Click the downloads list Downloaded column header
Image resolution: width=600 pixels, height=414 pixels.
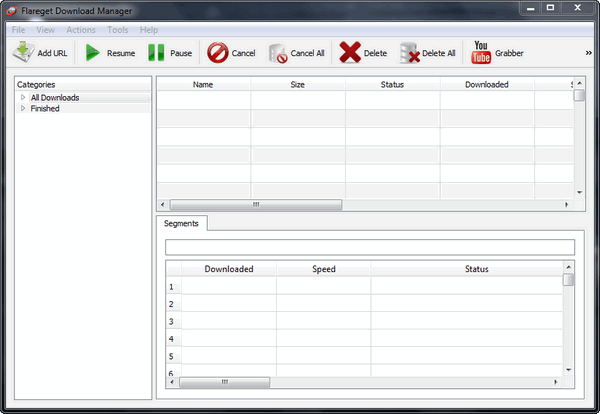[487, 85]
